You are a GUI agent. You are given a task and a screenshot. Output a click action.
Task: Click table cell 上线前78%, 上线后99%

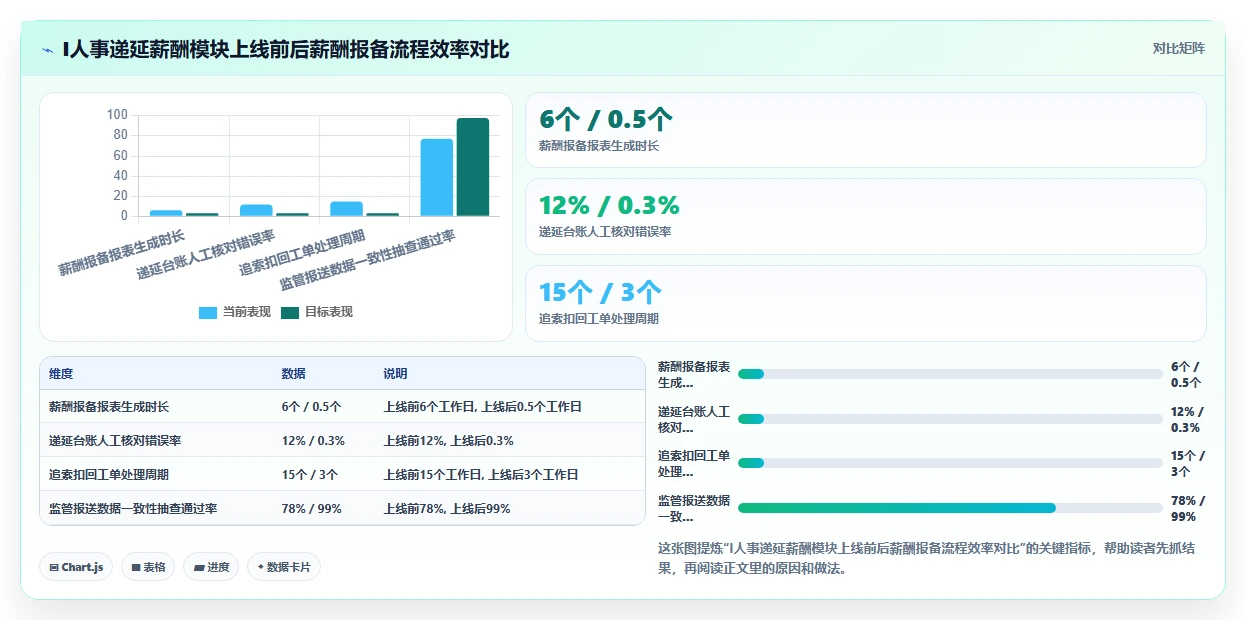click(x=447, y=509)
